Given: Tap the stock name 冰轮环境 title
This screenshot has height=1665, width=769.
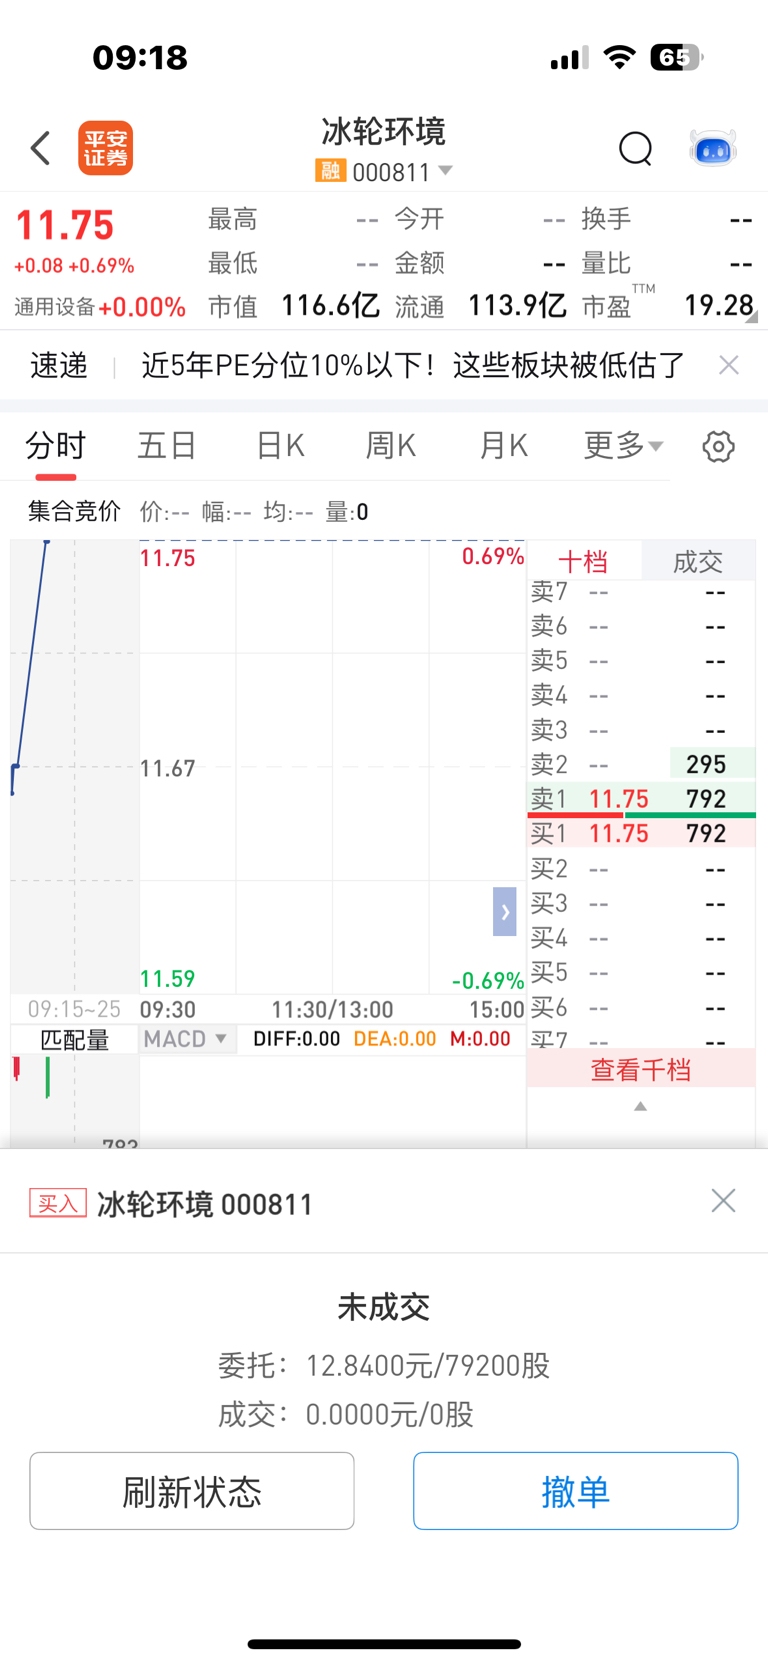Looking at the screenshot, I should coord(384,131).
